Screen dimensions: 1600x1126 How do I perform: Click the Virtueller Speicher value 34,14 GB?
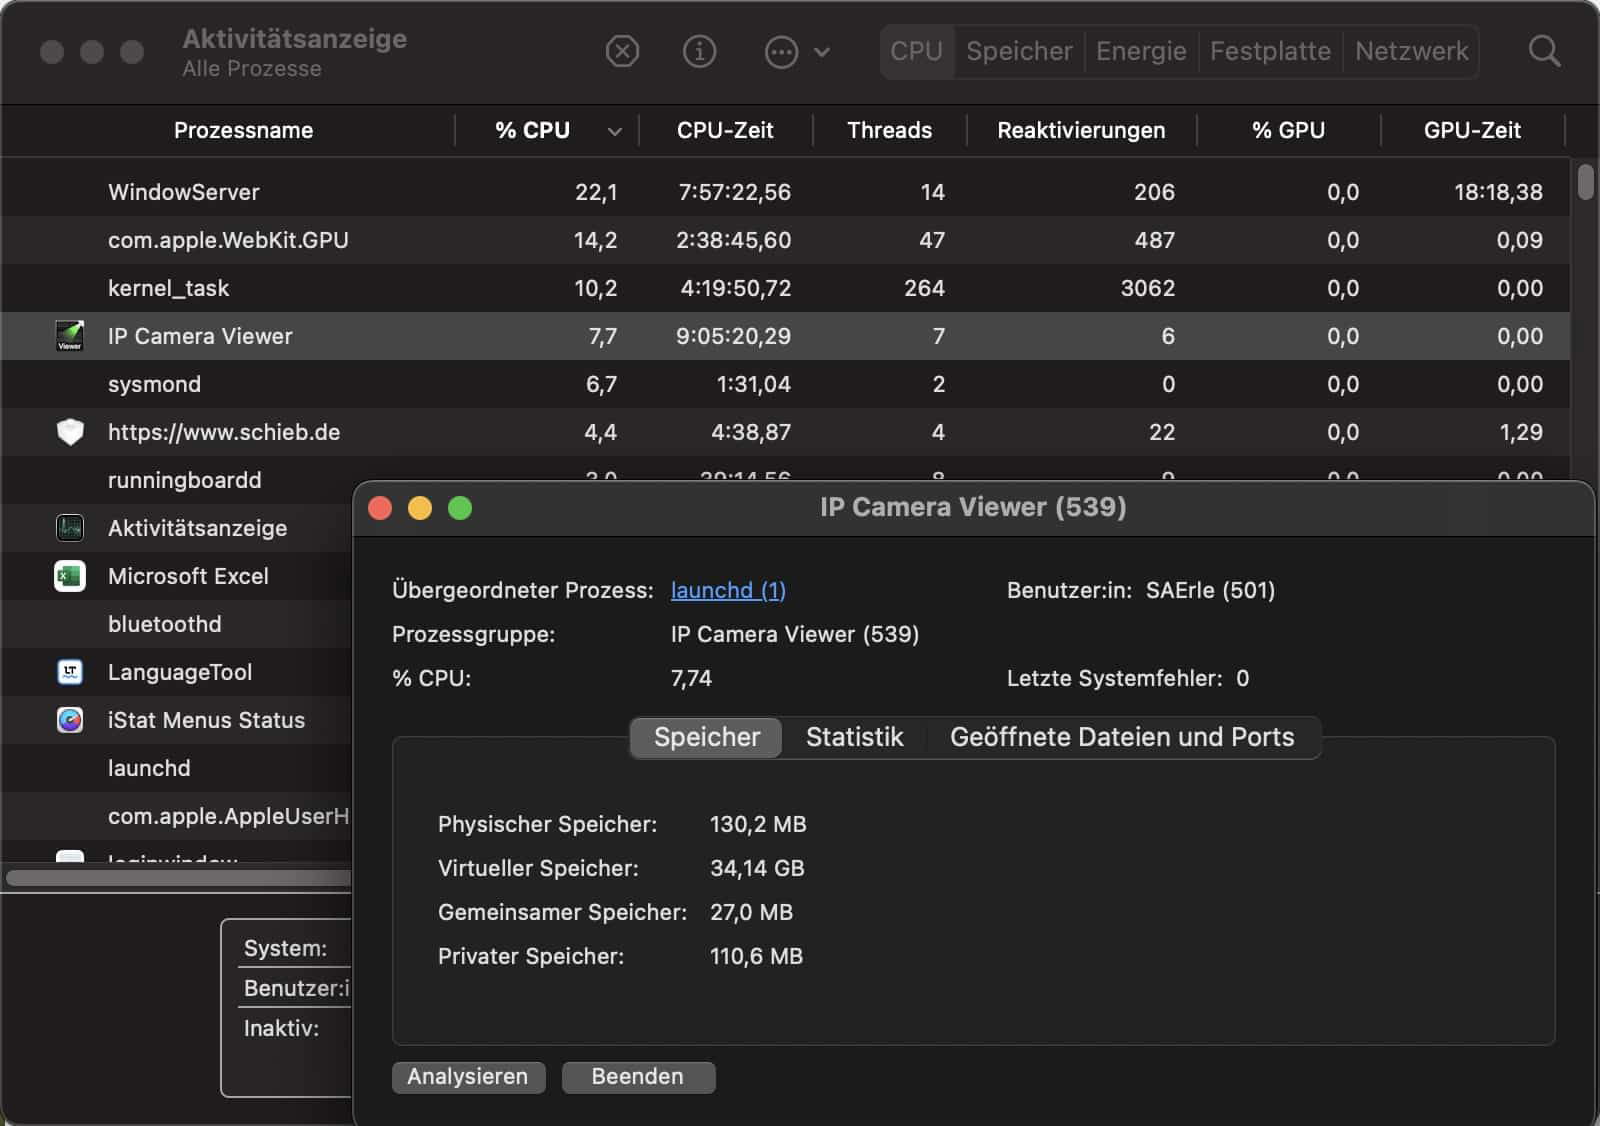coord(757,868)
